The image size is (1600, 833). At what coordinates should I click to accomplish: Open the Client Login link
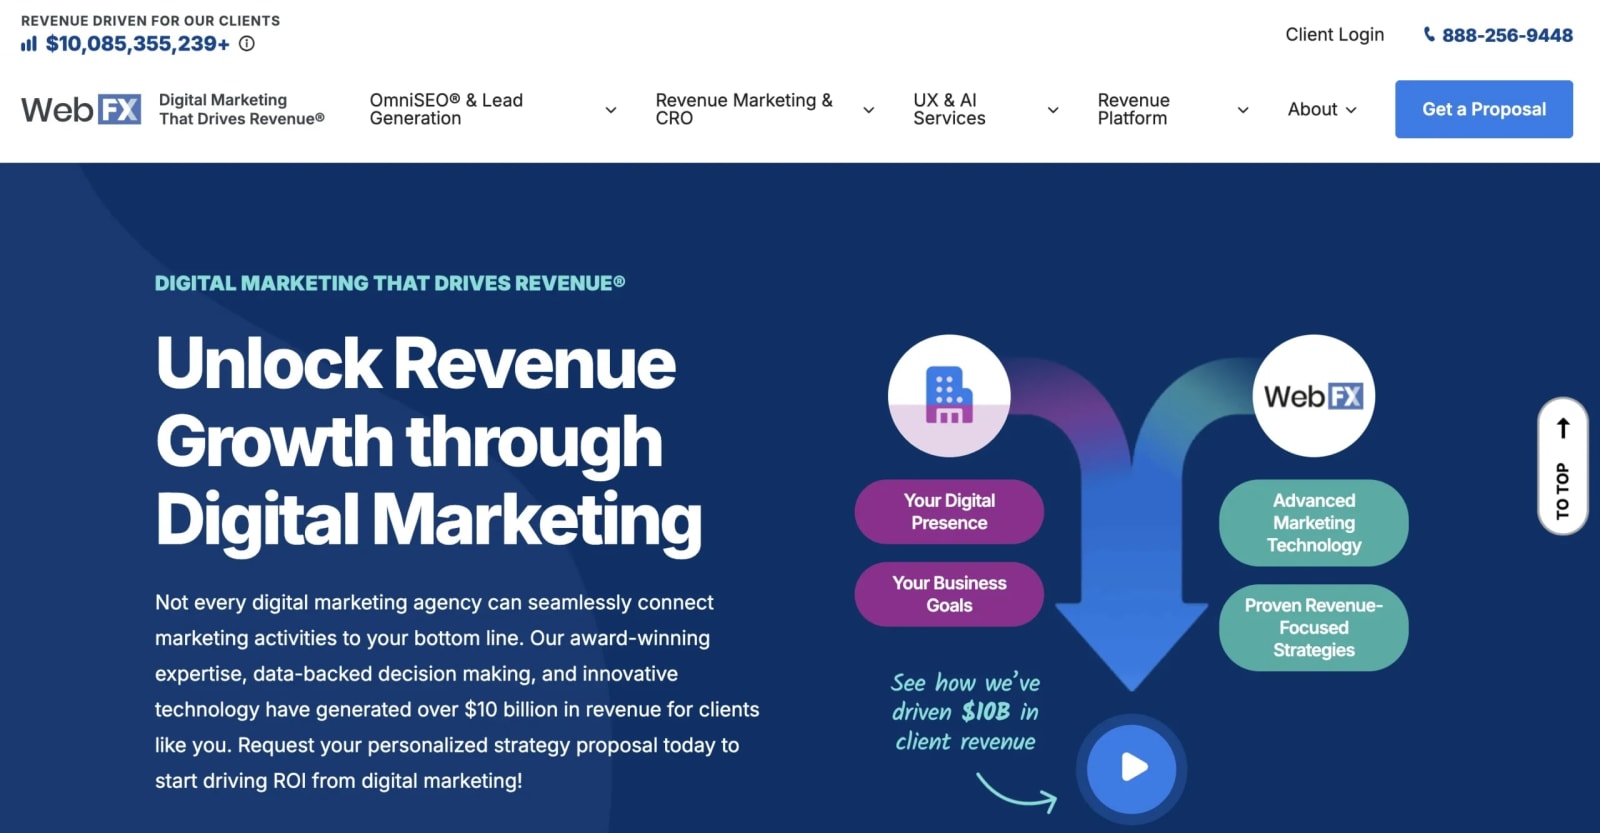[1335, 35]
